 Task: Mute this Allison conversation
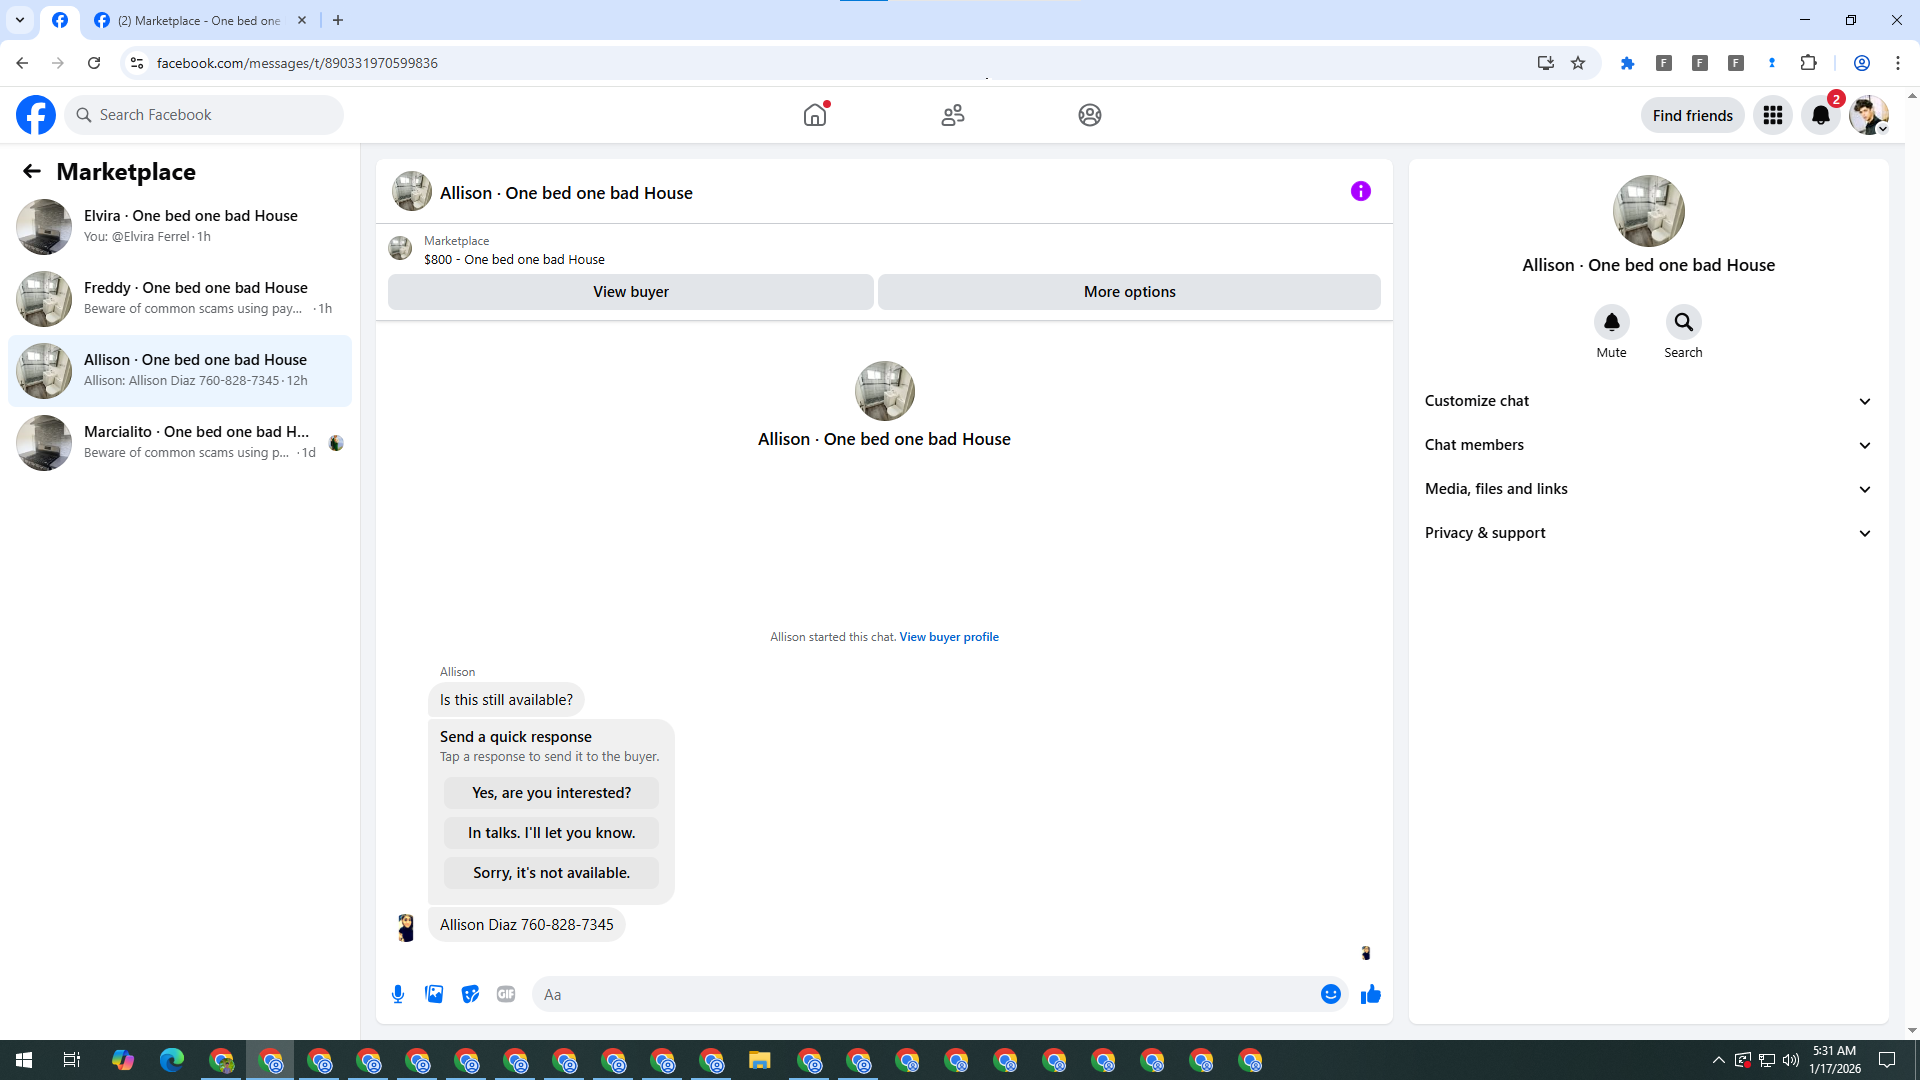(1611, 323)
